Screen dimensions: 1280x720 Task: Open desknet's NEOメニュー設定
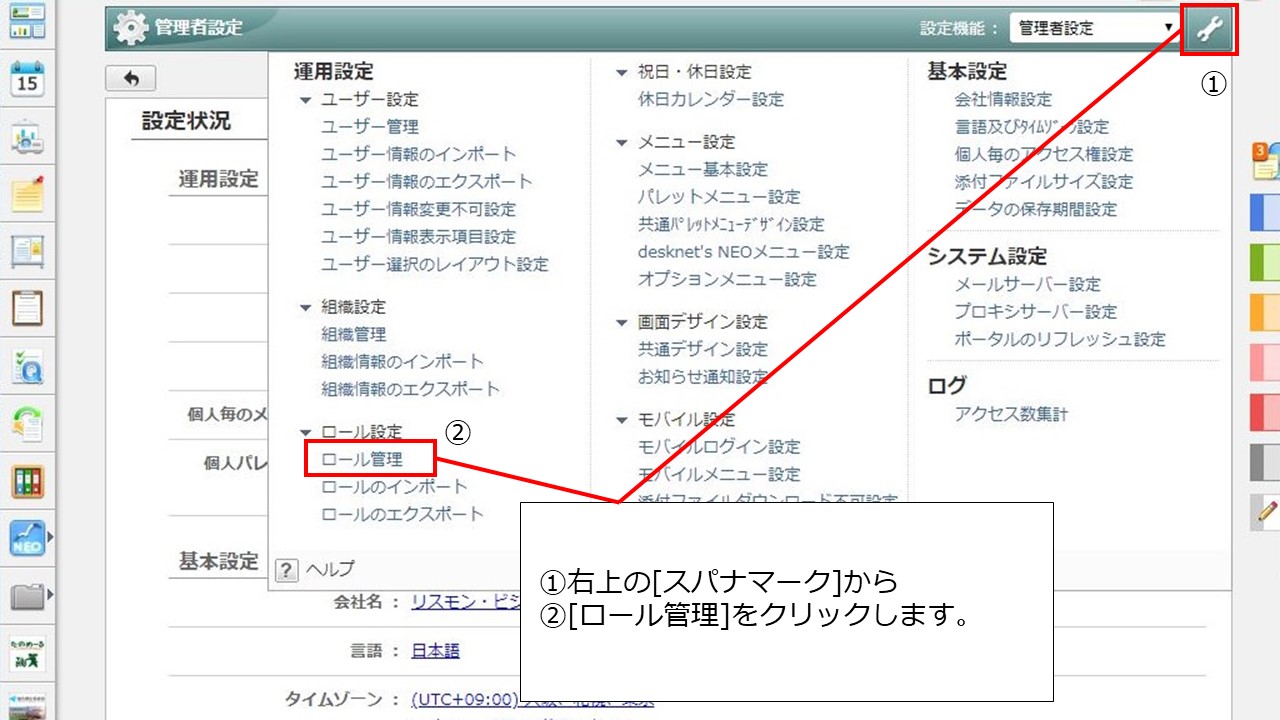click(x=744, y=252)
